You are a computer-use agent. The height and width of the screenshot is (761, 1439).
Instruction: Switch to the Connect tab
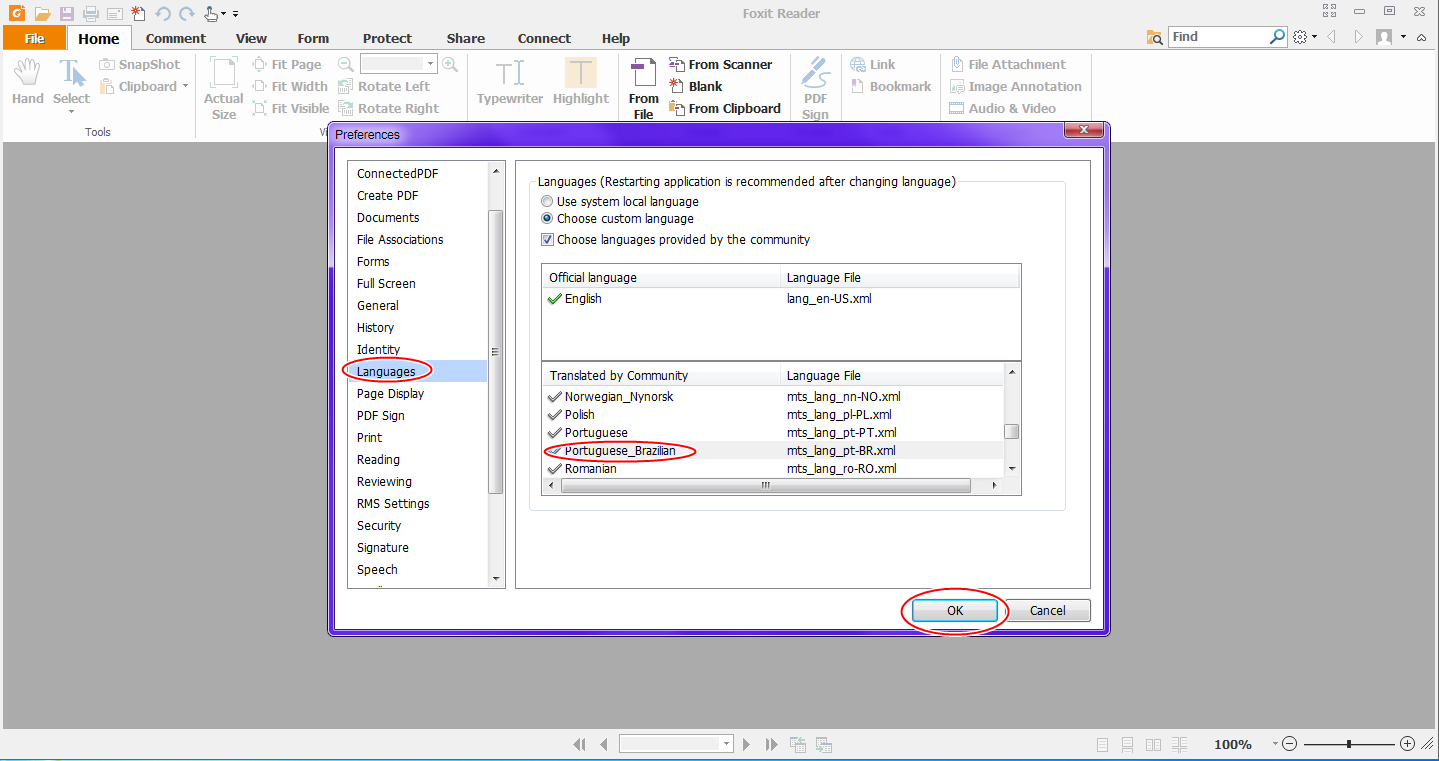click(544, 38)
